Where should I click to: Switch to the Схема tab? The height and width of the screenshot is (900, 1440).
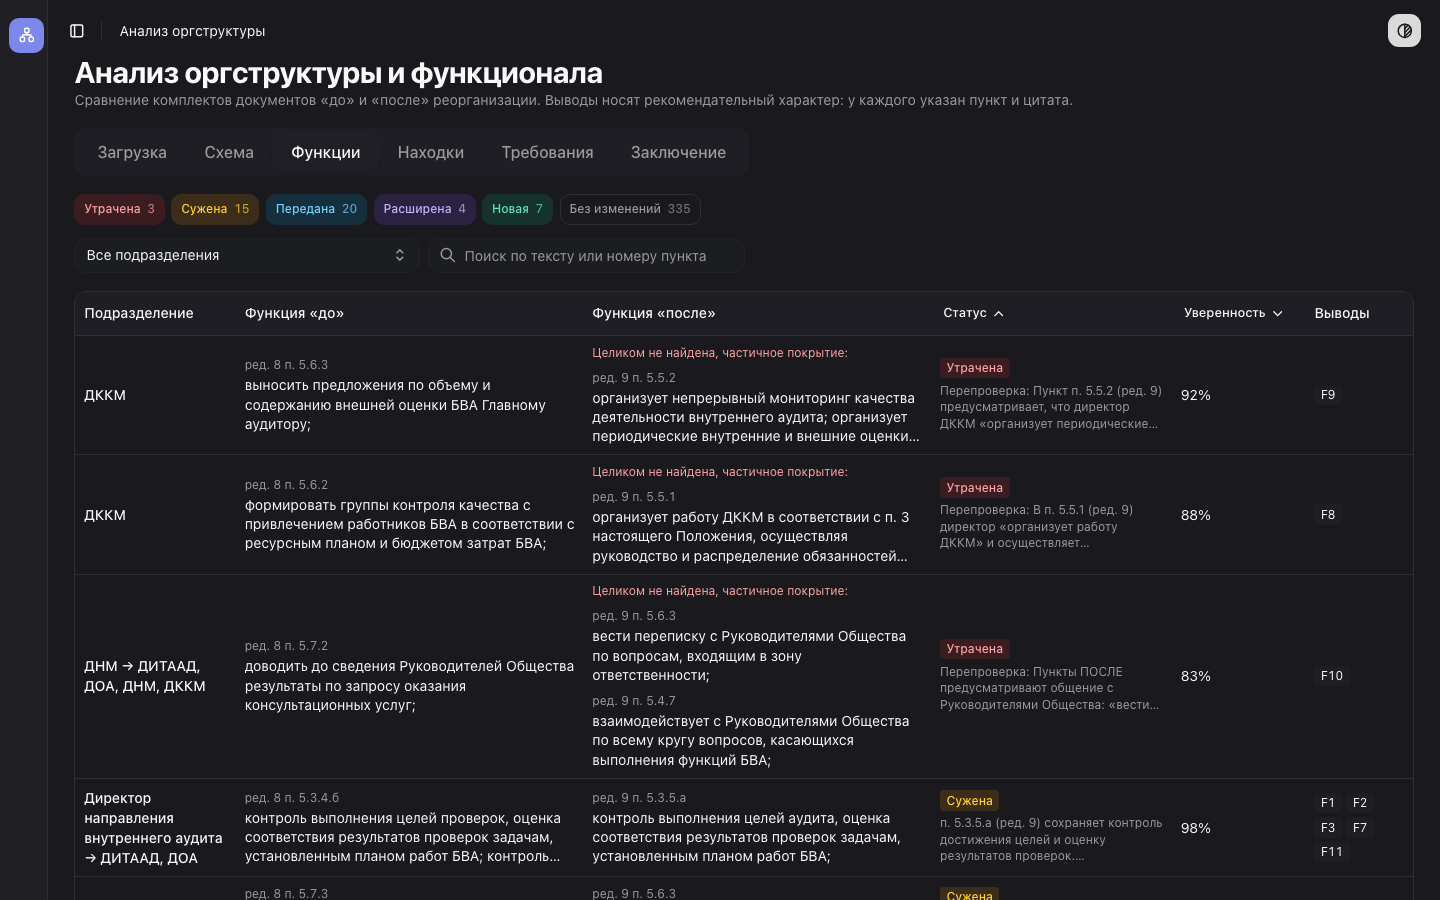tap(229, 152)
